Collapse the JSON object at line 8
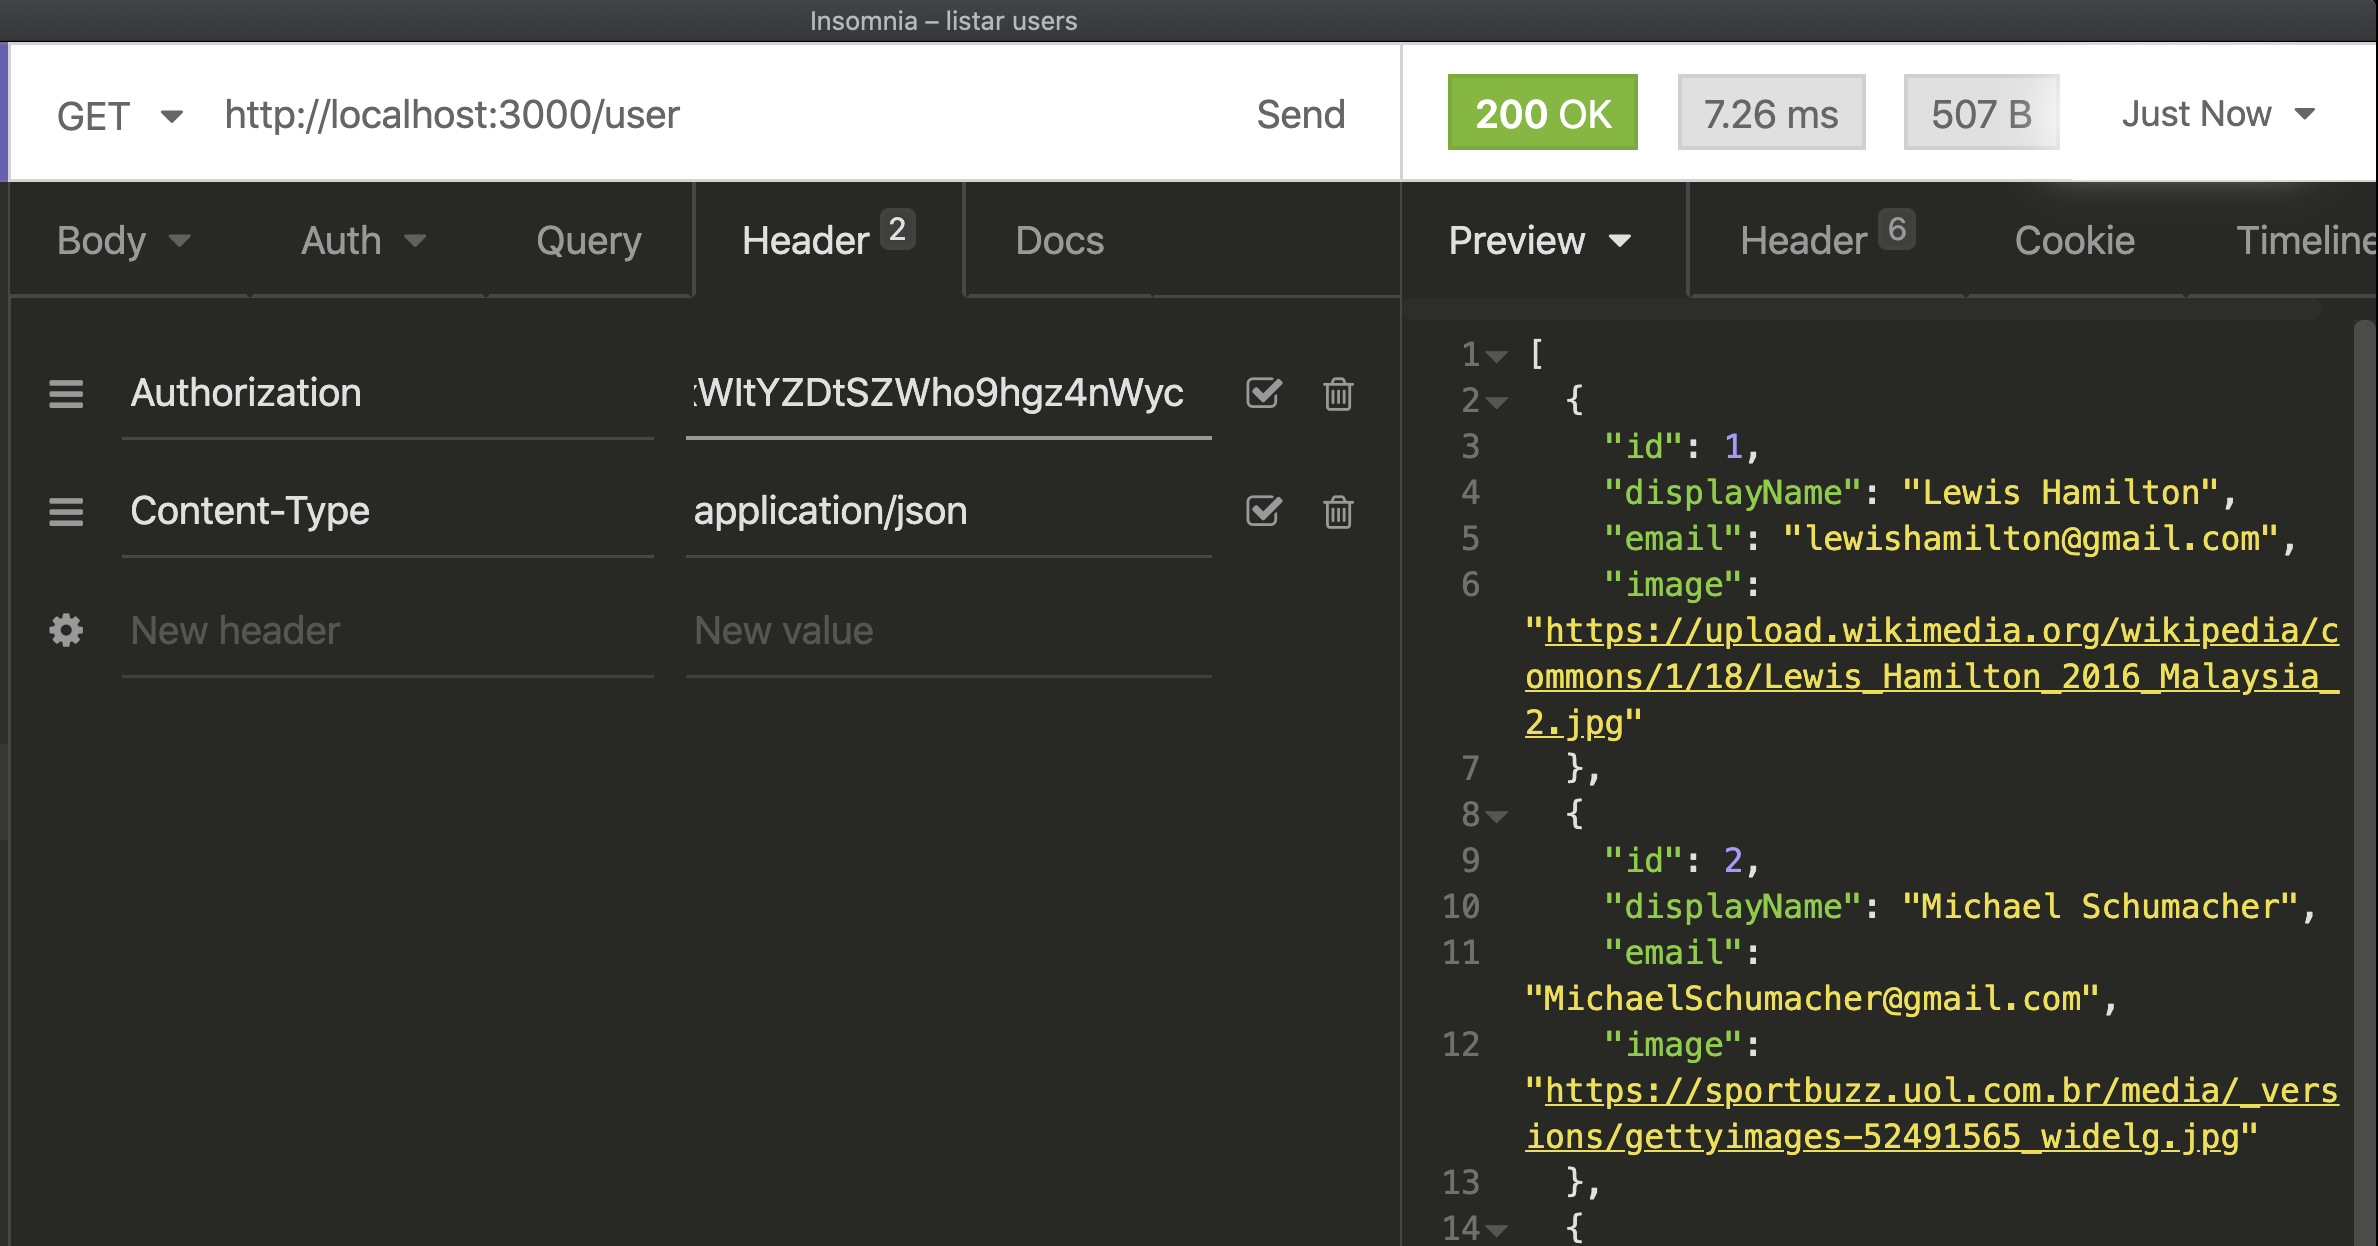The height and width of the screenshot is (1246, 2378). tap(1497, 816)
